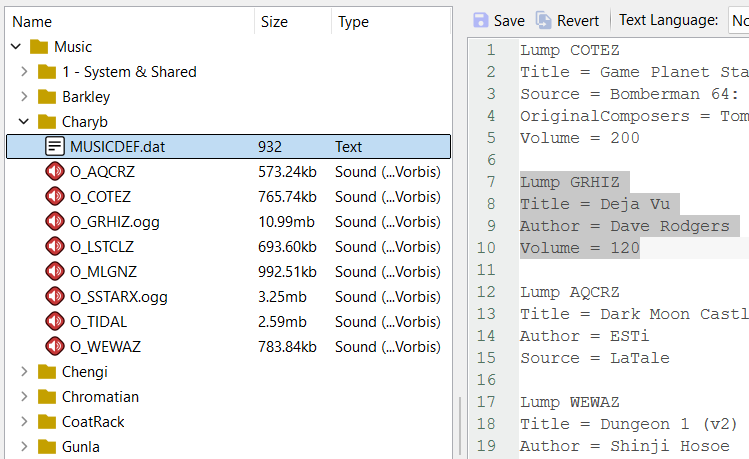Click the O_COTEZ sound icon
This screenshot has height=459, width=749.
pos(54,196)
